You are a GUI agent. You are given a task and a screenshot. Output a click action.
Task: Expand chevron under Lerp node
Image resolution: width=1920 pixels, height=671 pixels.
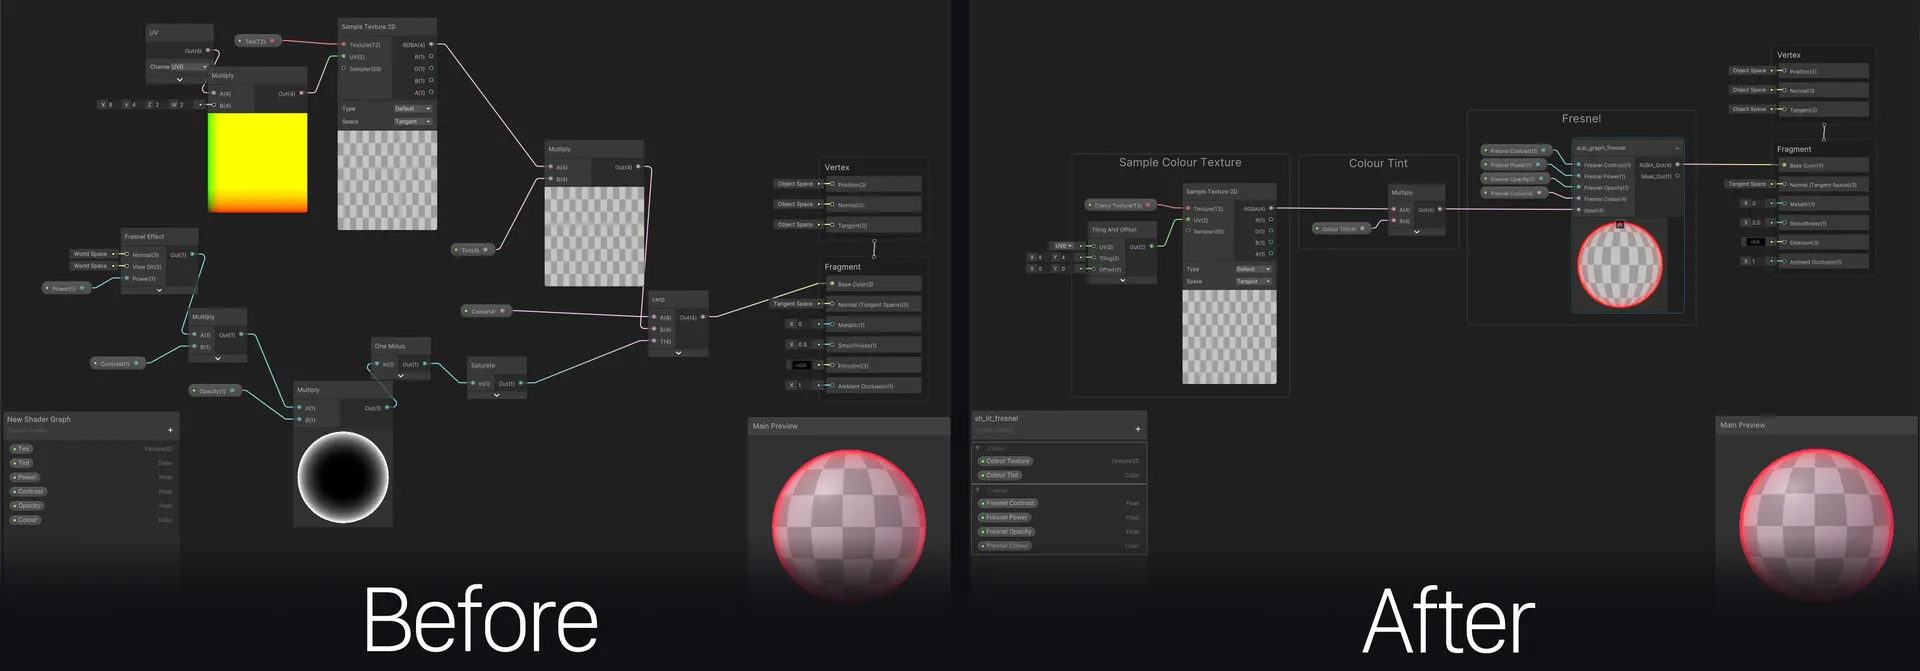click(678, 353)
